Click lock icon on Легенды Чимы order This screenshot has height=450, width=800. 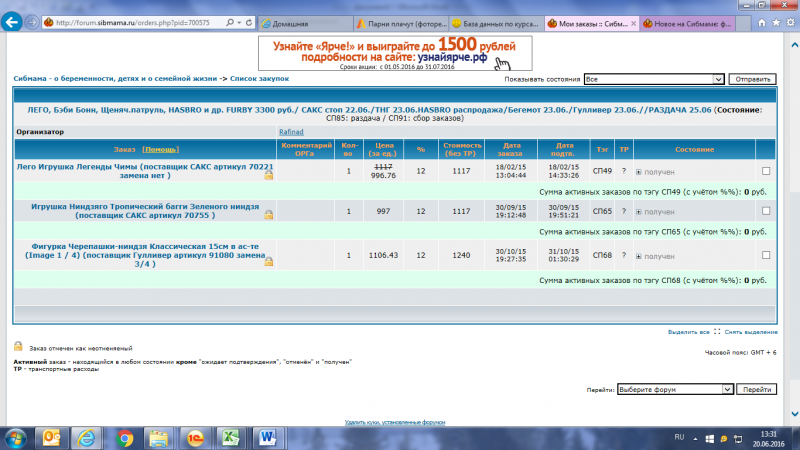point(268,175)
